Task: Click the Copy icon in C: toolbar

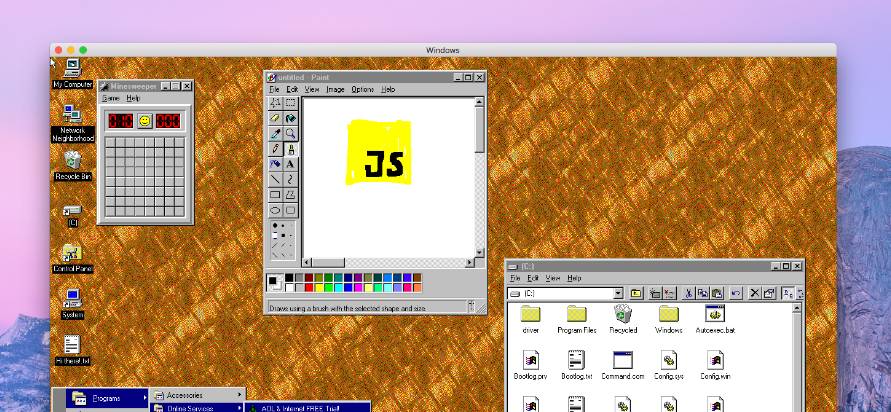Action: (x=702, y=293)
